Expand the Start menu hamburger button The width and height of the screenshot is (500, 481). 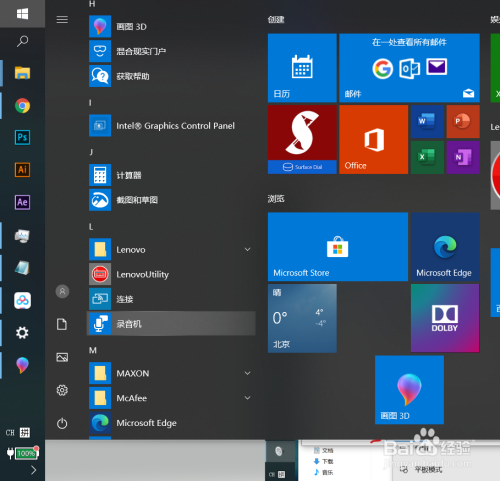point(62,20)
